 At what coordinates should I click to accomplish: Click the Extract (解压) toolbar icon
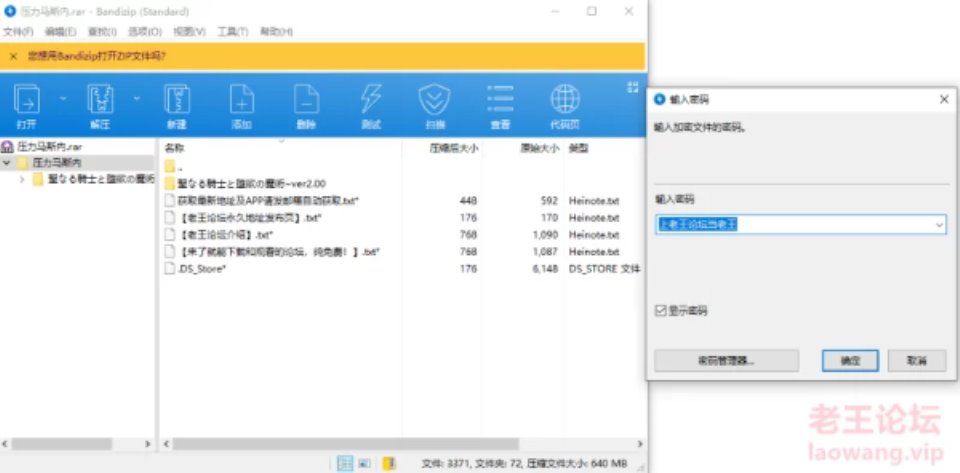[x=100, y=100]
